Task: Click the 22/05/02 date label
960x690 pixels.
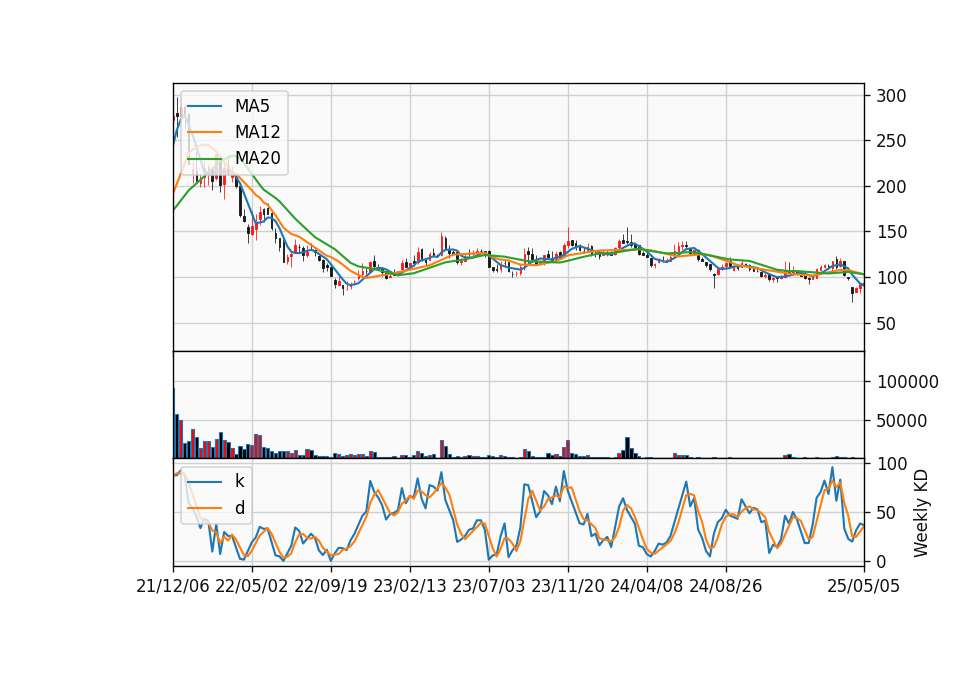Action: [252, 587]
